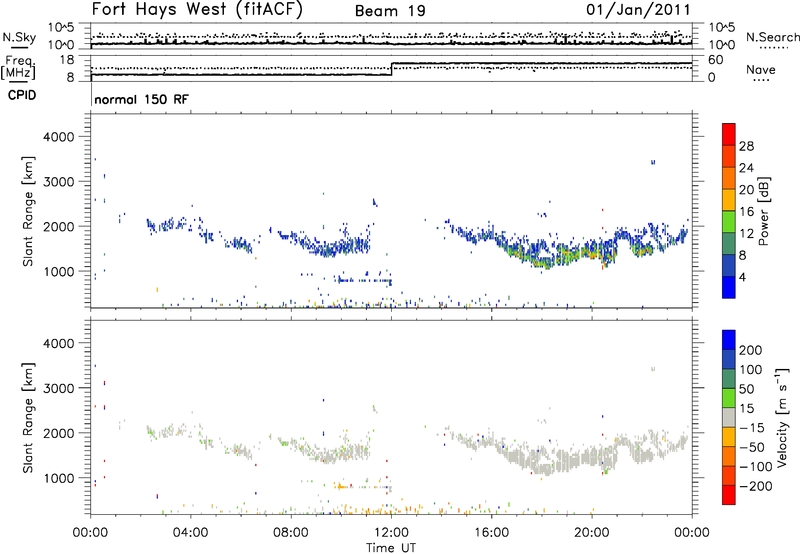
Task: Click the '4000' label on power panel axis
Action: click(x=59, y=137)
